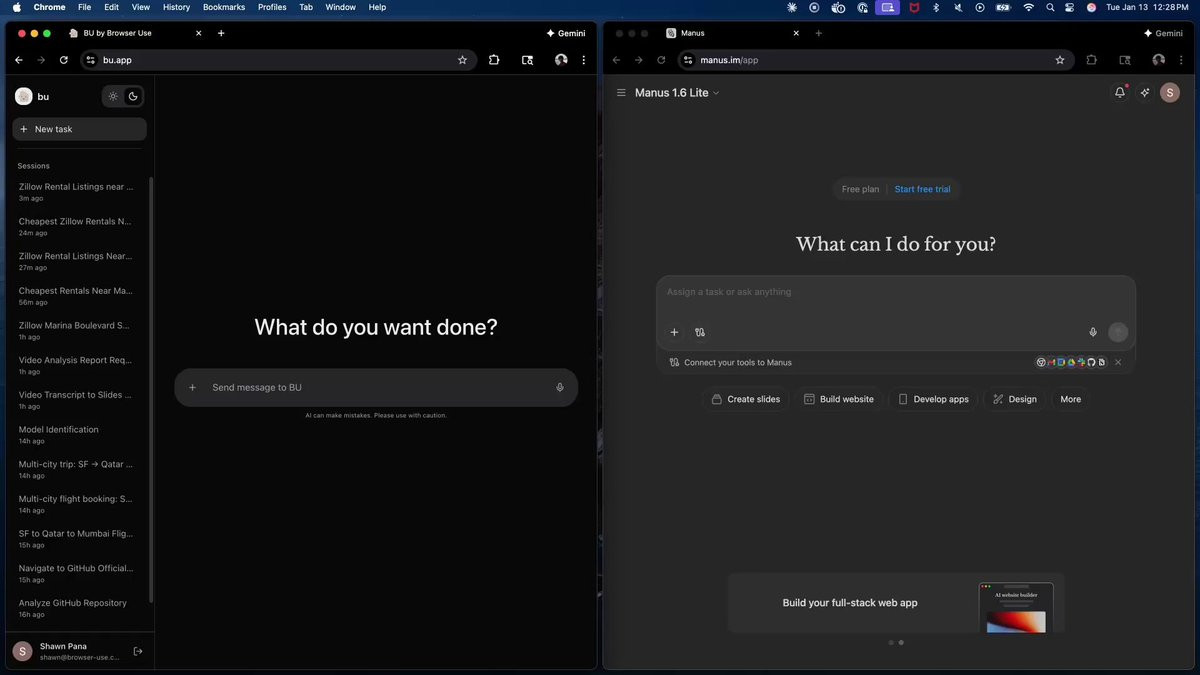Log out using the sidebar exit icon
Viewport: 1200px width, 675px height.
(138, 651)
